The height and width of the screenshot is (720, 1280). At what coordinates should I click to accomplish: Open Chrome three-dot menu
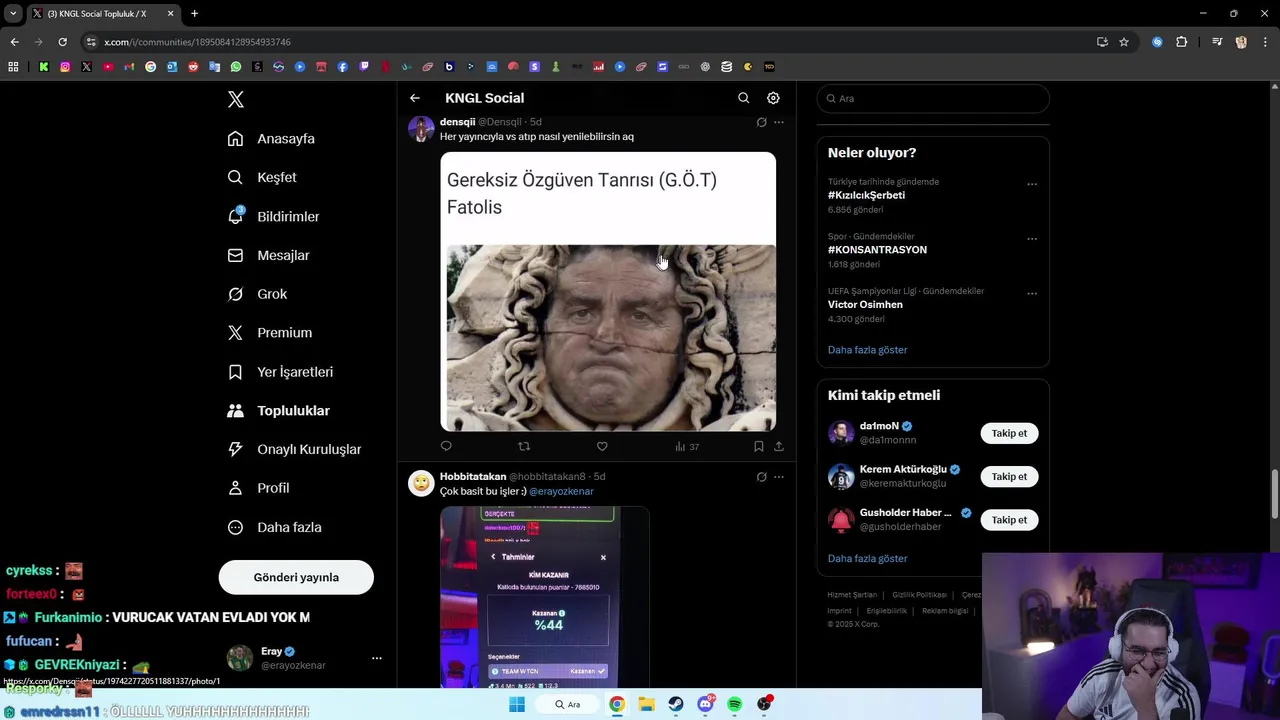pos(1265,42)
